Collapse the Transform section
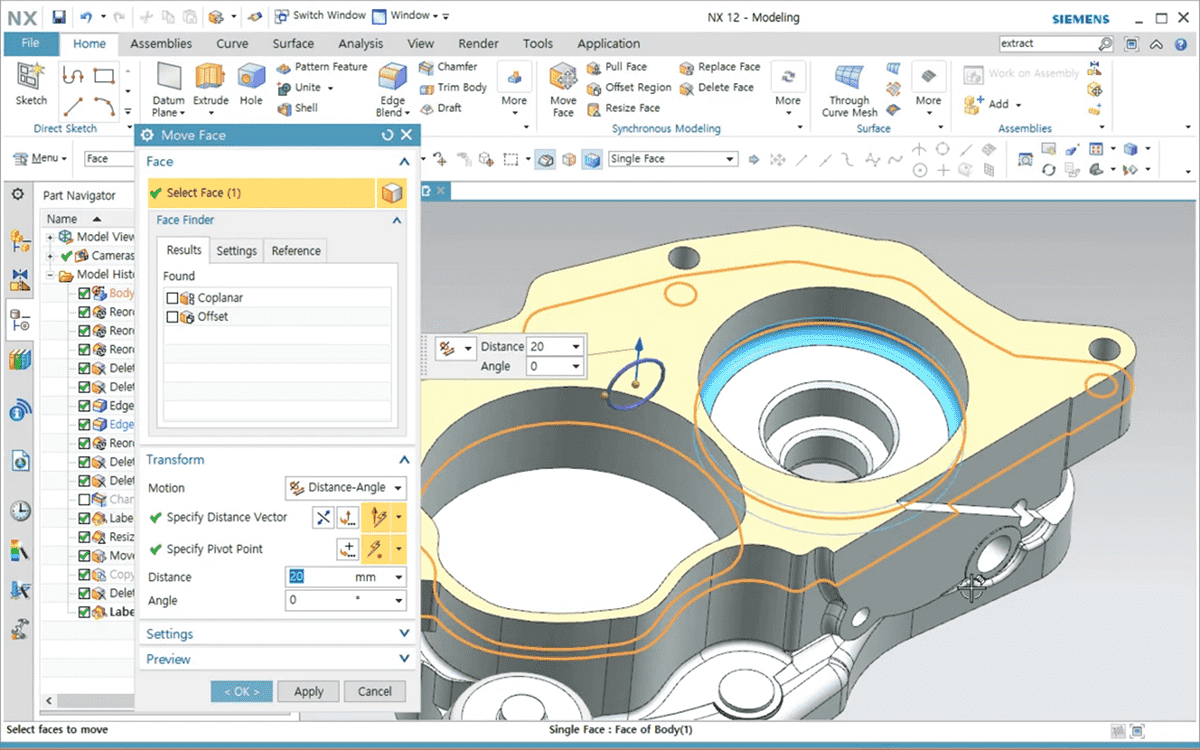The height and width of the screenshot is (750, 1200). pyautogui.click(x=404, y=460)
